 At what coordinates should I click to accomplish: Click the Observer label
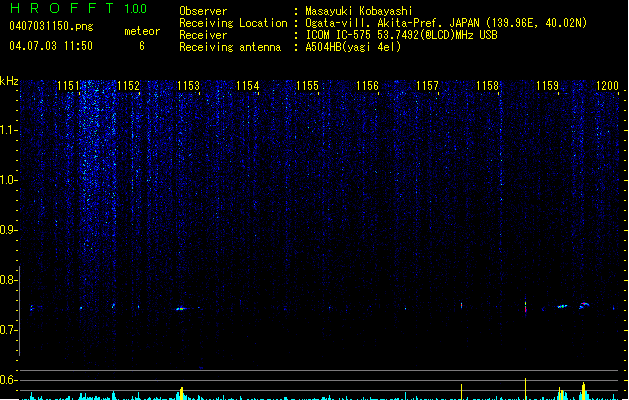click(x=203, y=11)
